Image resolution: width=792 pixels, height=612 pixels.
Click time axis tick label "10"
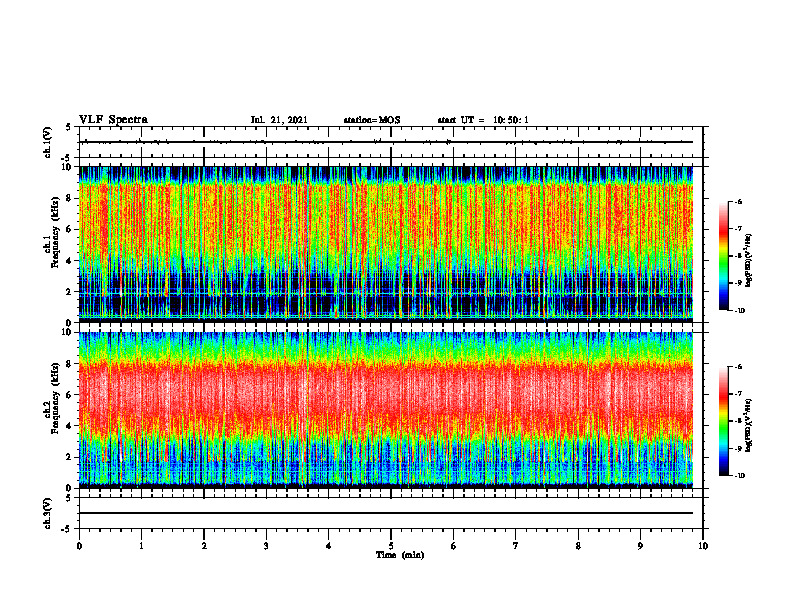click(x=703, y=546)
